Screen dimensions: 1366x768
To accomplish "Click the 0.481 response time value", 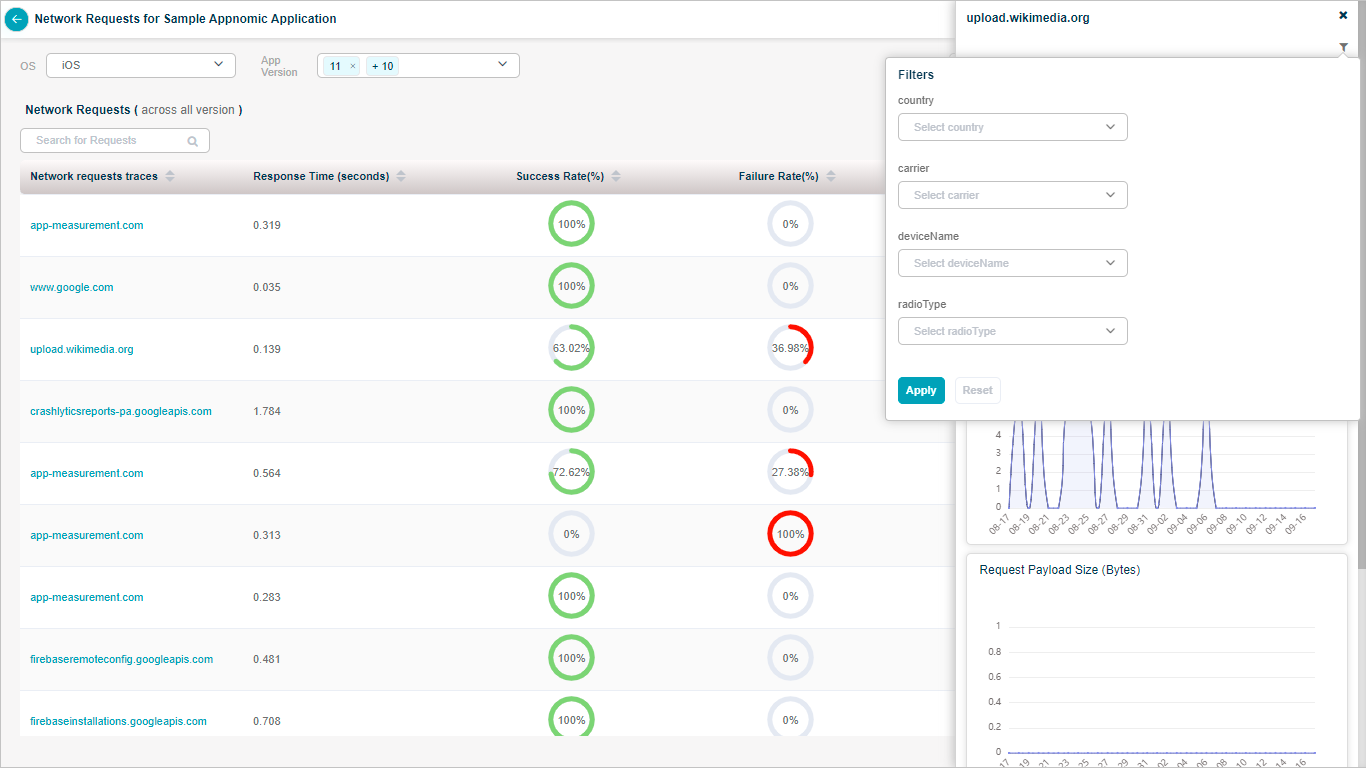I will click(267, 659).
